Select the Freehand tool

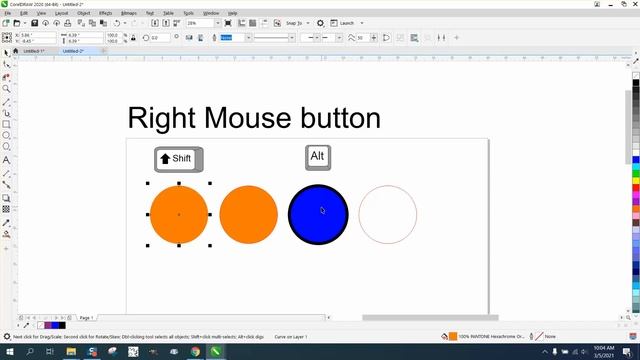tap(6, 102)
